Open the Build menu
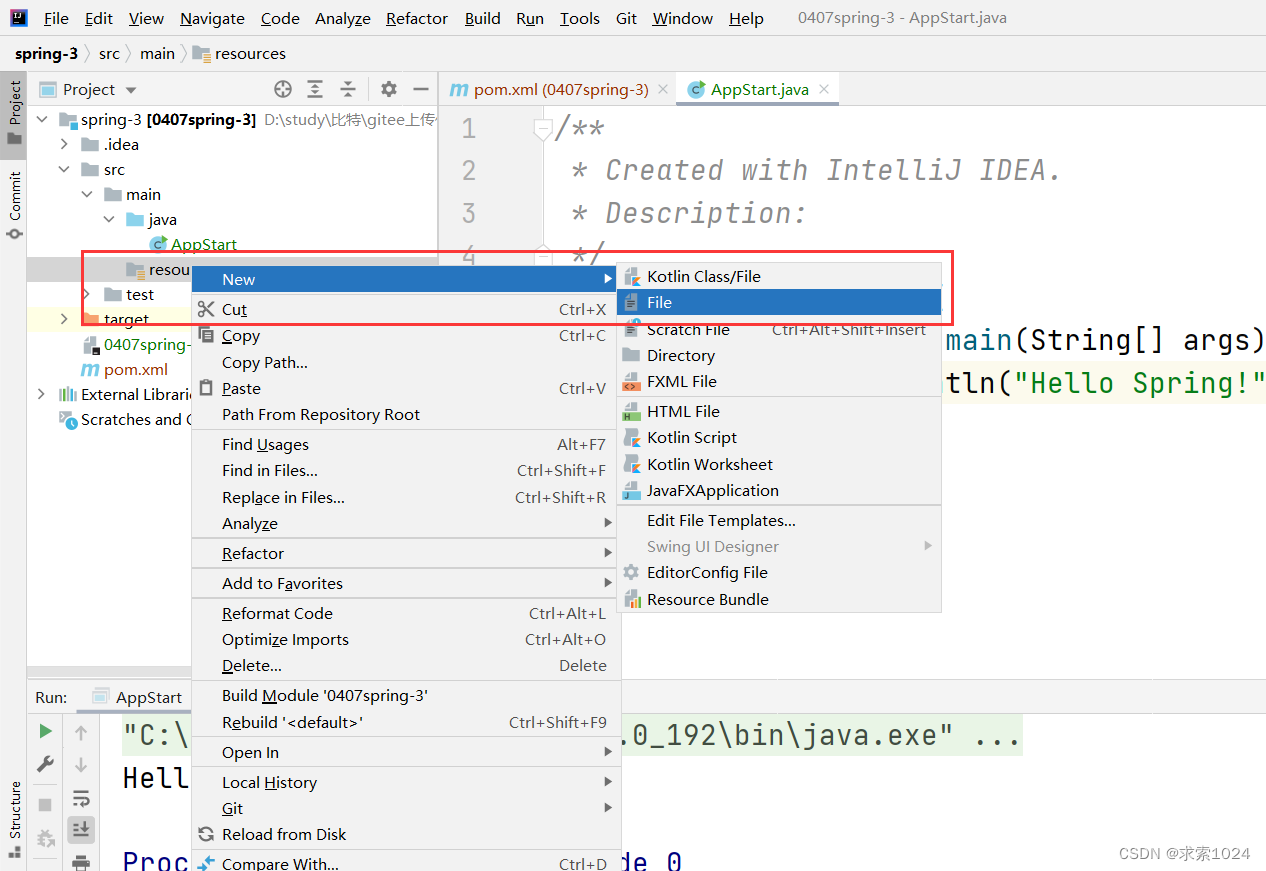The height and width of the screenshot is (871, 1266). (483, 18)
